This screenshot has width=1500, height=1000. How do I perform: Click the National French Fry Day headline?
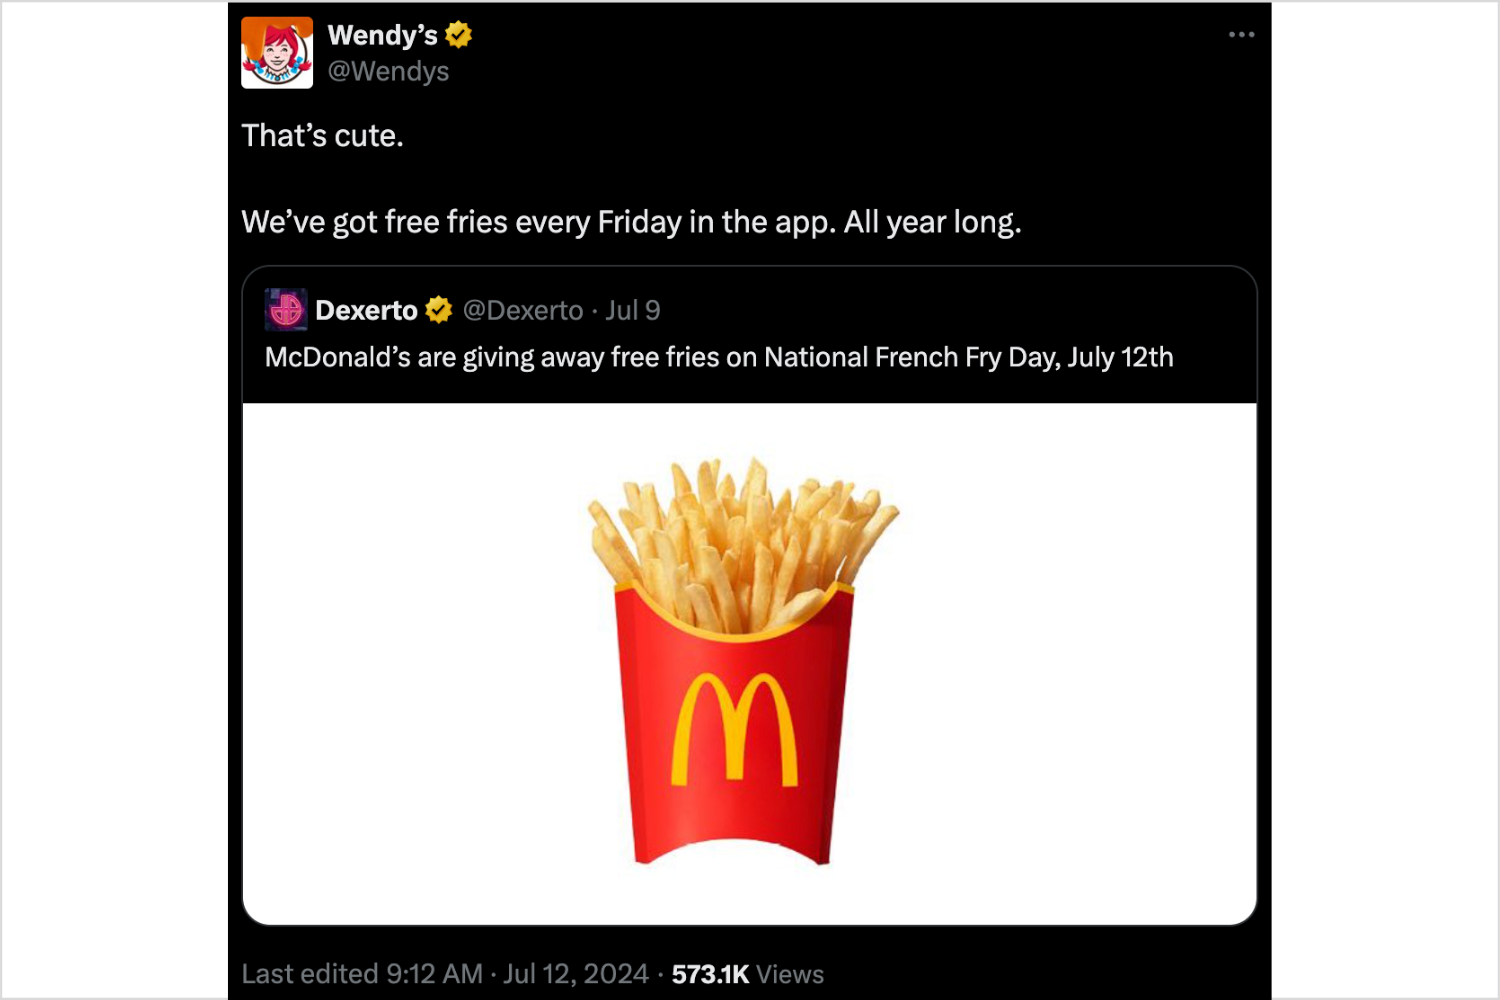coord(719,357)
